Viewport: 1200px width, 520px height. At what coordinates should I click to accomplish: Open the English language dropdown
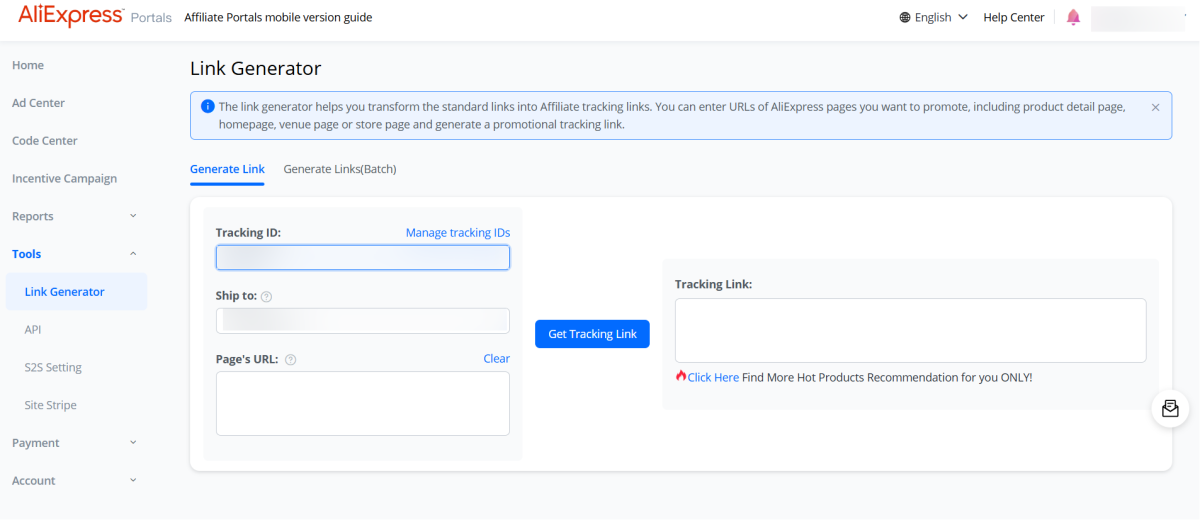pos(934,17)
